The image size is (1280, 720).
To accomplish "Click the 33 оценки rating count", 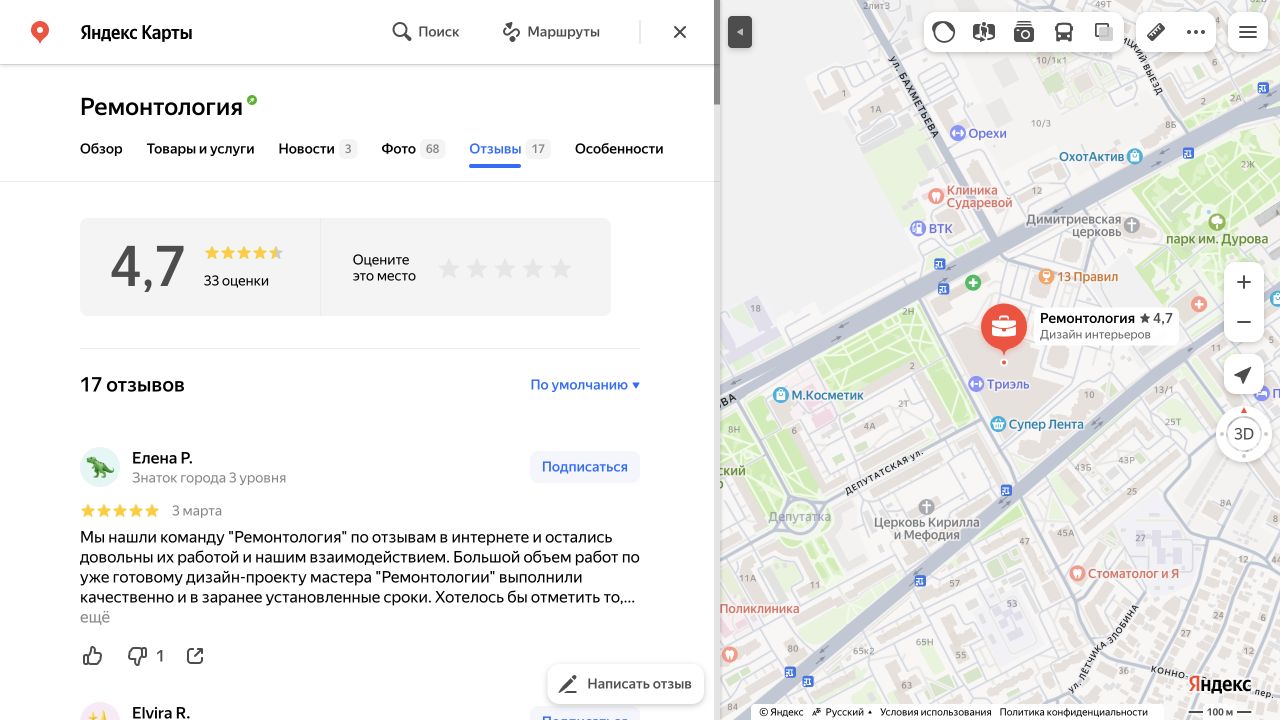I will coord(236,281).
